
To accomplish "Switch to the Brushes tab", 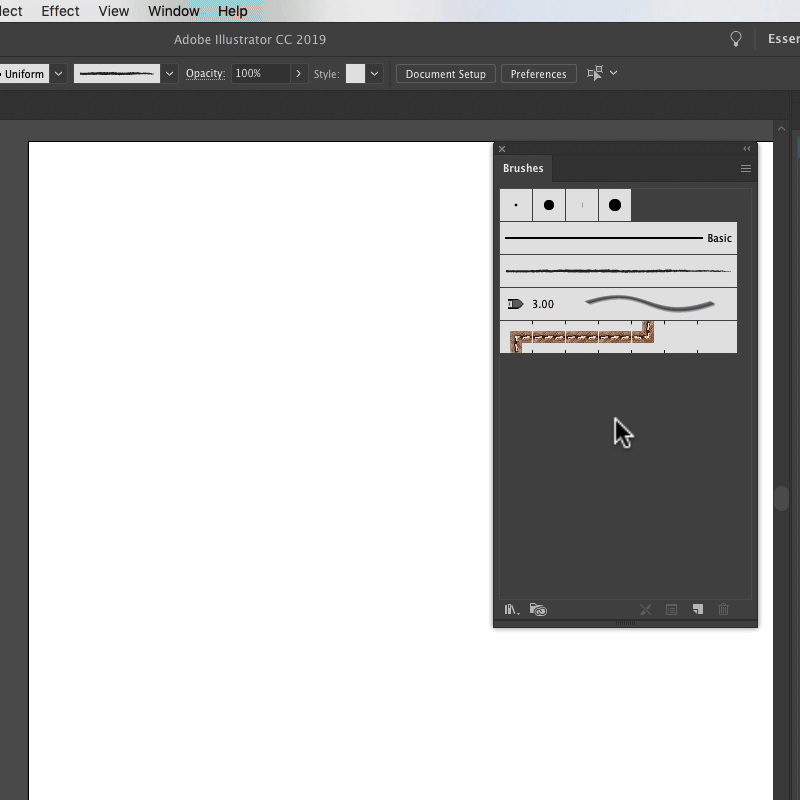I will coord(523,168).
